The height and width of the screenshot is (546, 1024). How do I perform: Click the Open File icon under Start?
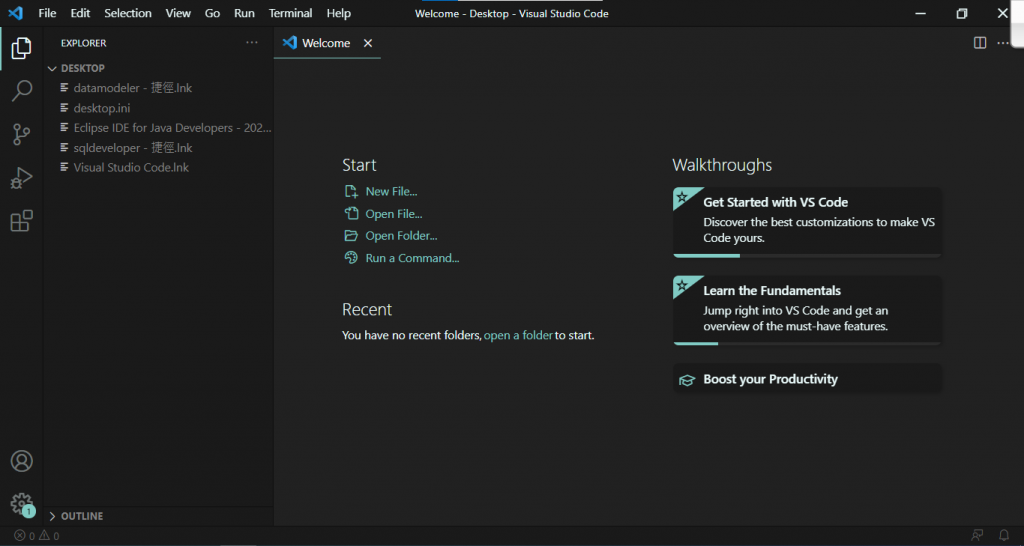click(351, 214)
